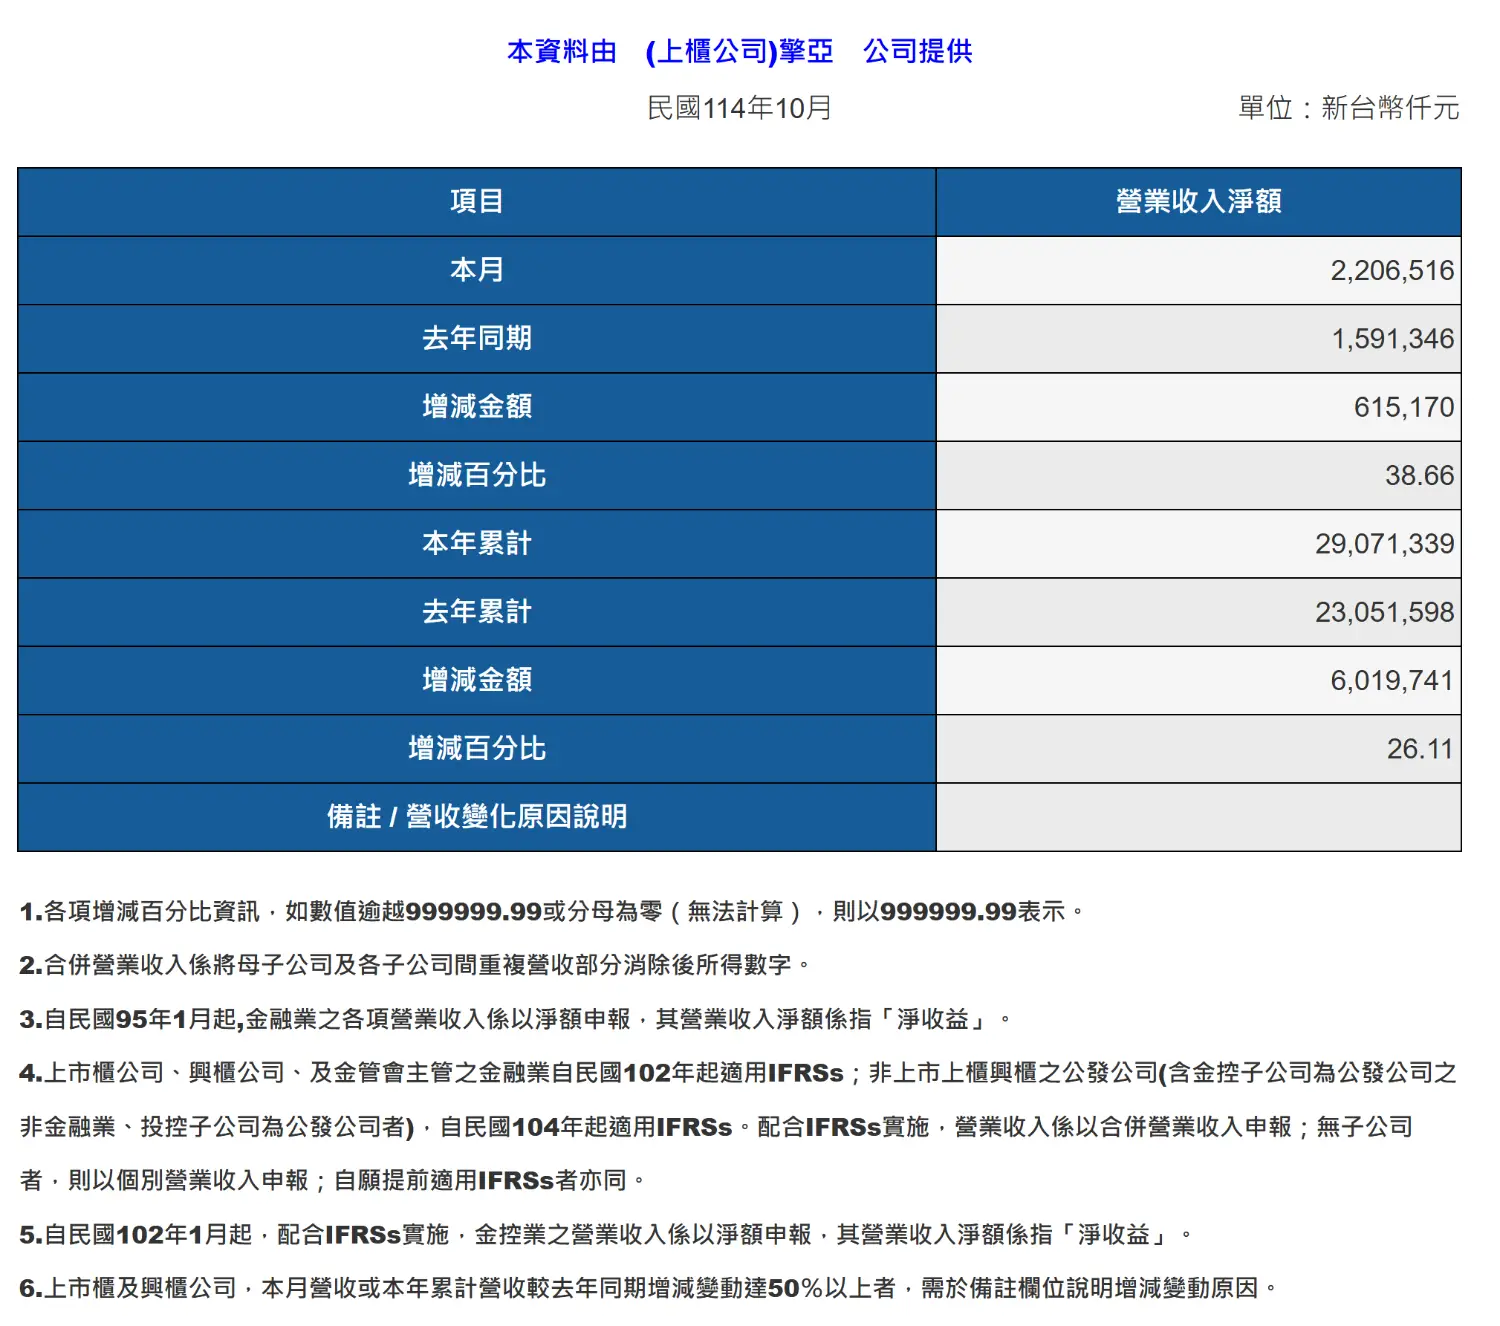The width and height of the screenshot is (1500, 1326).
Task: Click the 本年累計 row label
Action: point(476,543)
